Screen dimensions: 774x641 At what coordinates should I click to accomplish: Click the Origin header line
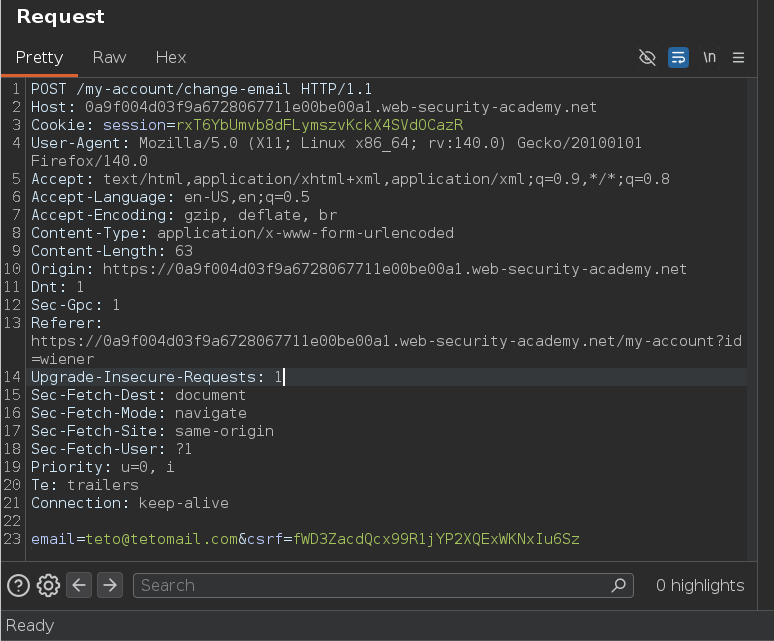359,269
